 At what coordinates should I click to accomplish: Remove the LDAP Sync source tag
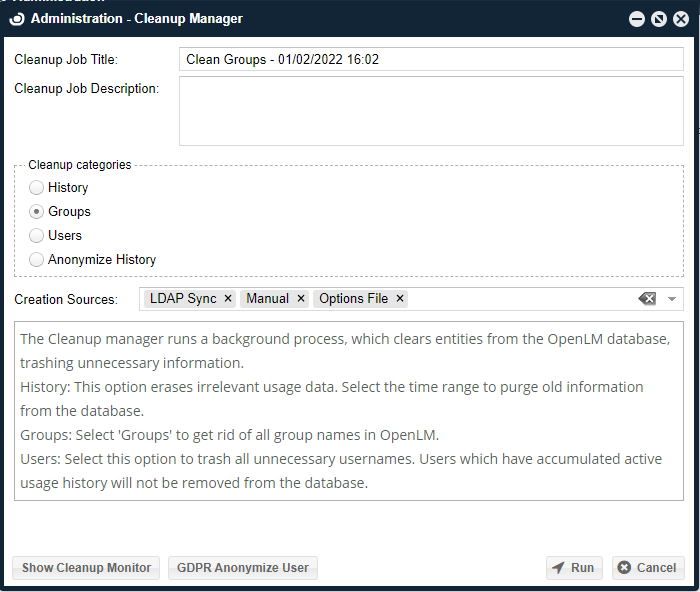(228, 299)
